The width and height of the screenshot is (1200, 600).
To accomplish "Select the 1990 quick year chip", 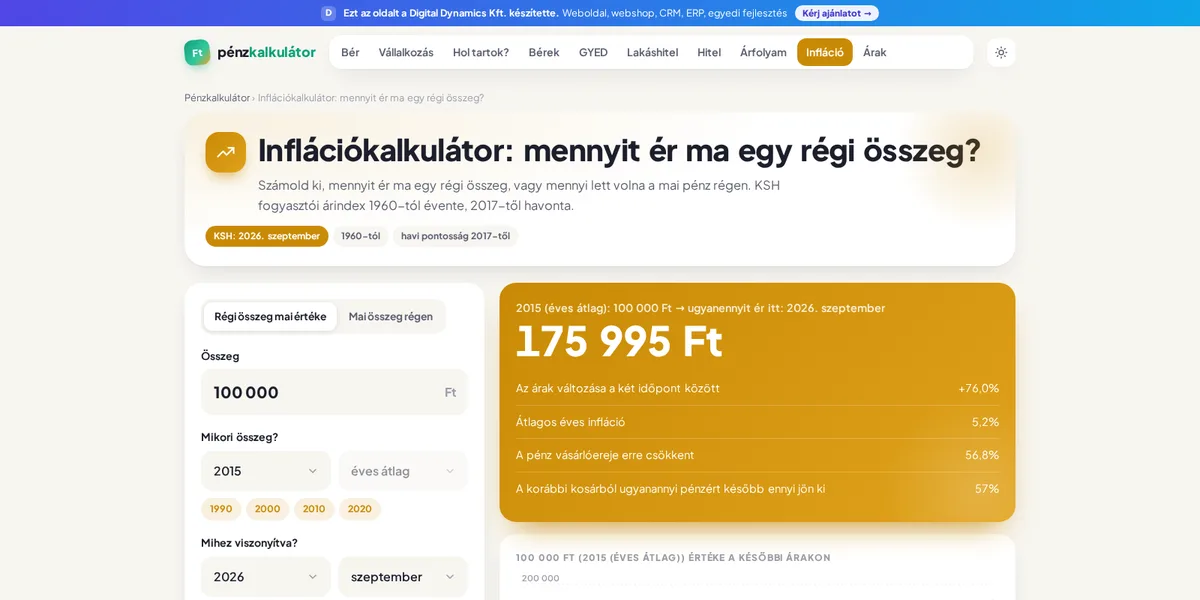I will [221, 509].
